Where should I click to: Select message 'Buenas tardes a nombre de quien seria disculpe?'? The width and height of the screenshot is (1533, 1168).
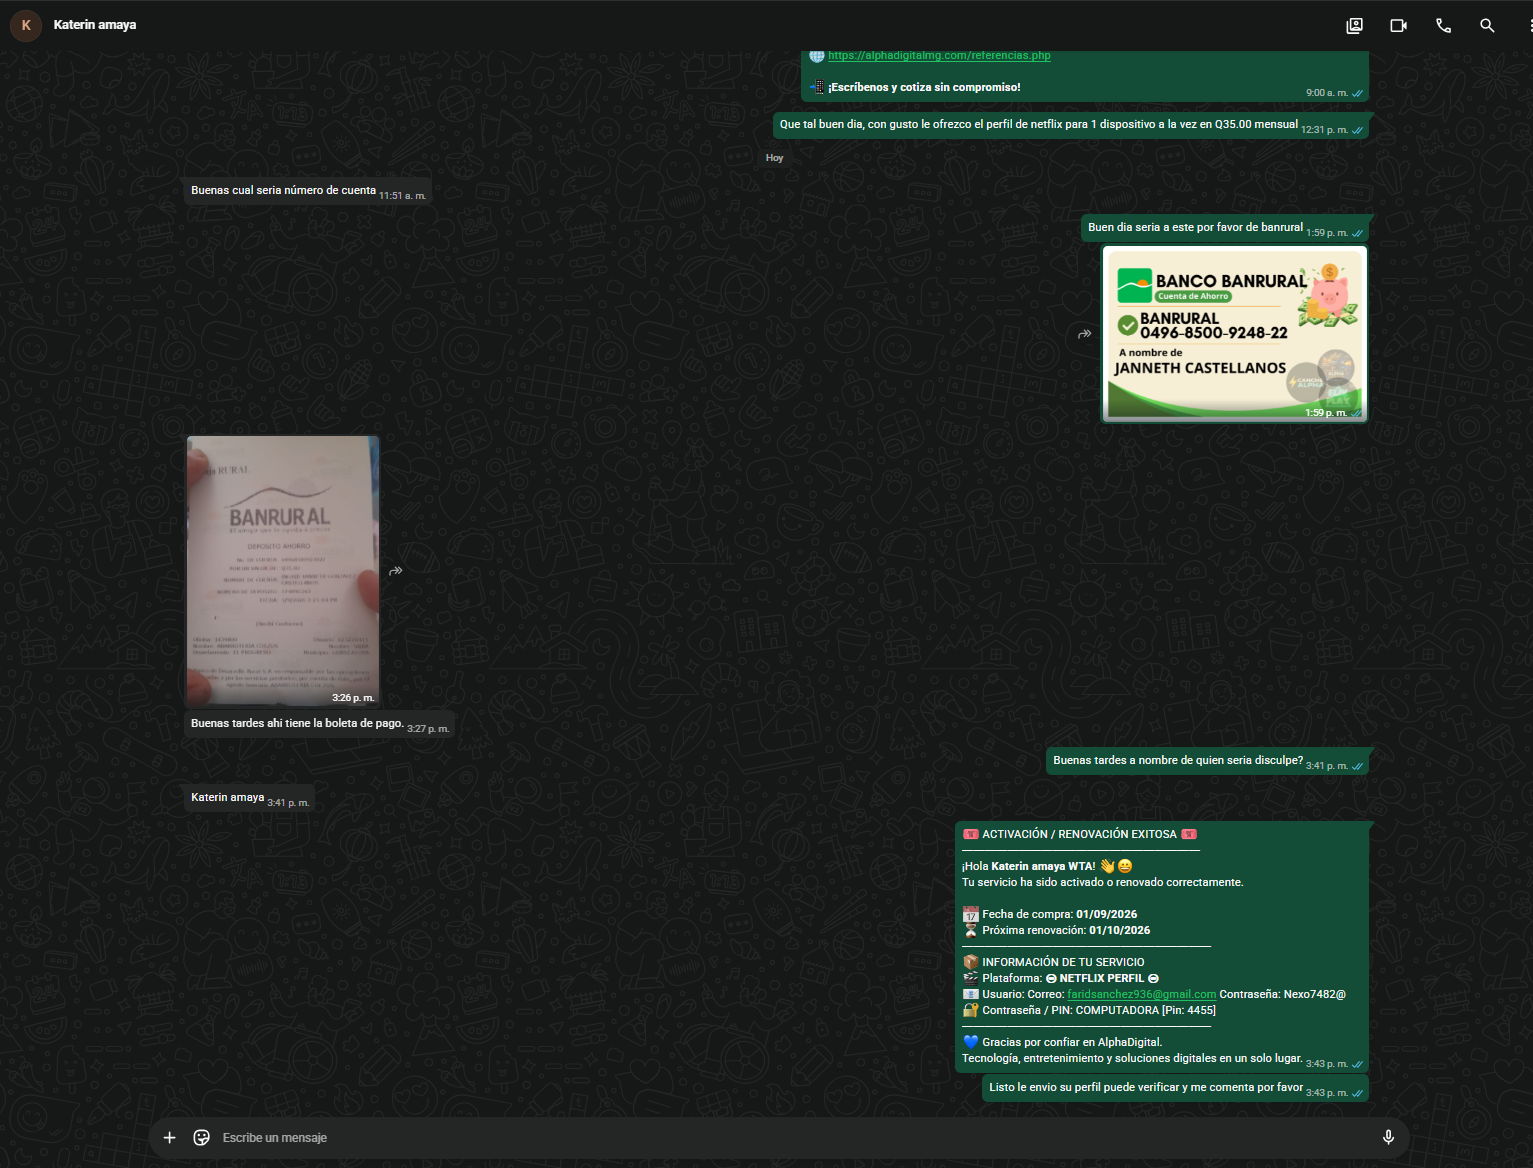point(1207,761)
